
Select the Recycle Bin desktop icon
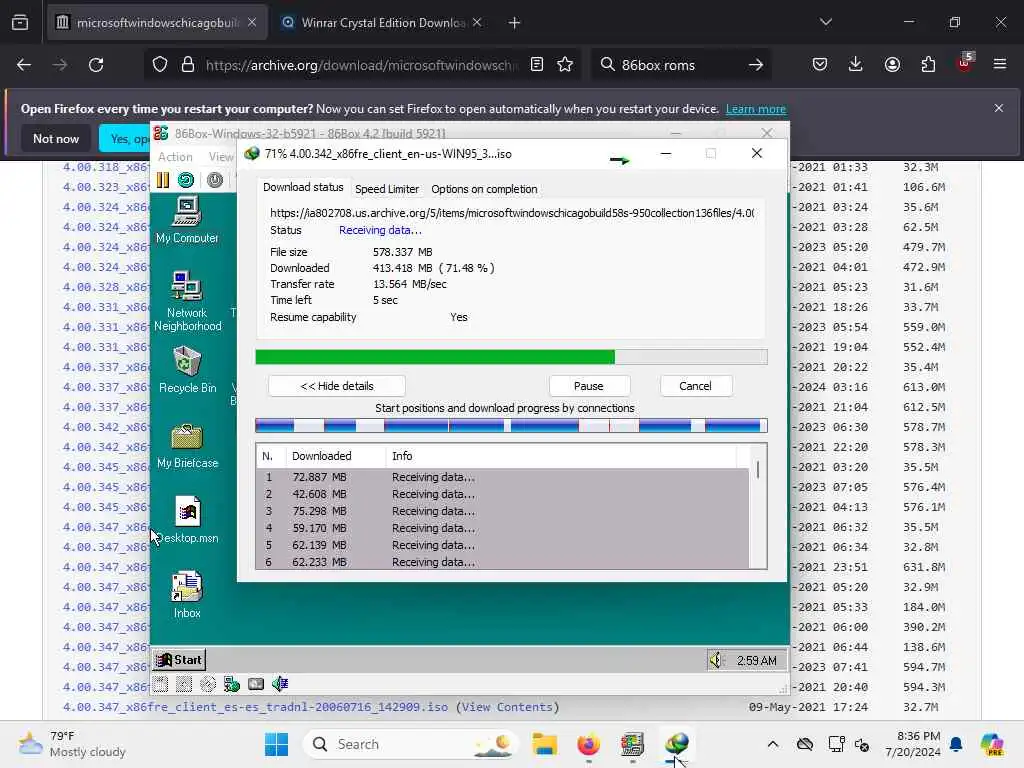(187, 370)
